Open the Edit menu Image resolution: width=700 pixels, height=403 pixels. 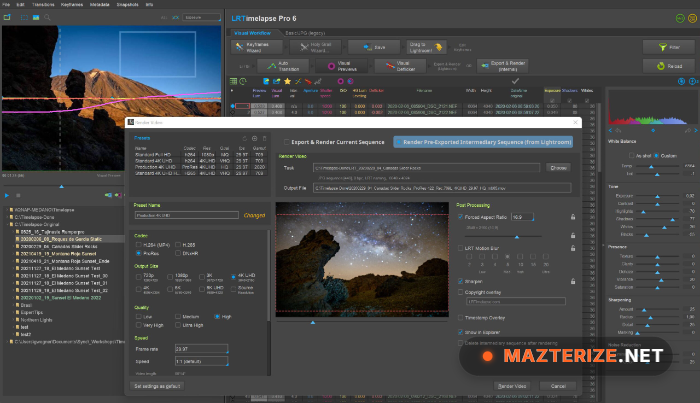tap(21, 4)
